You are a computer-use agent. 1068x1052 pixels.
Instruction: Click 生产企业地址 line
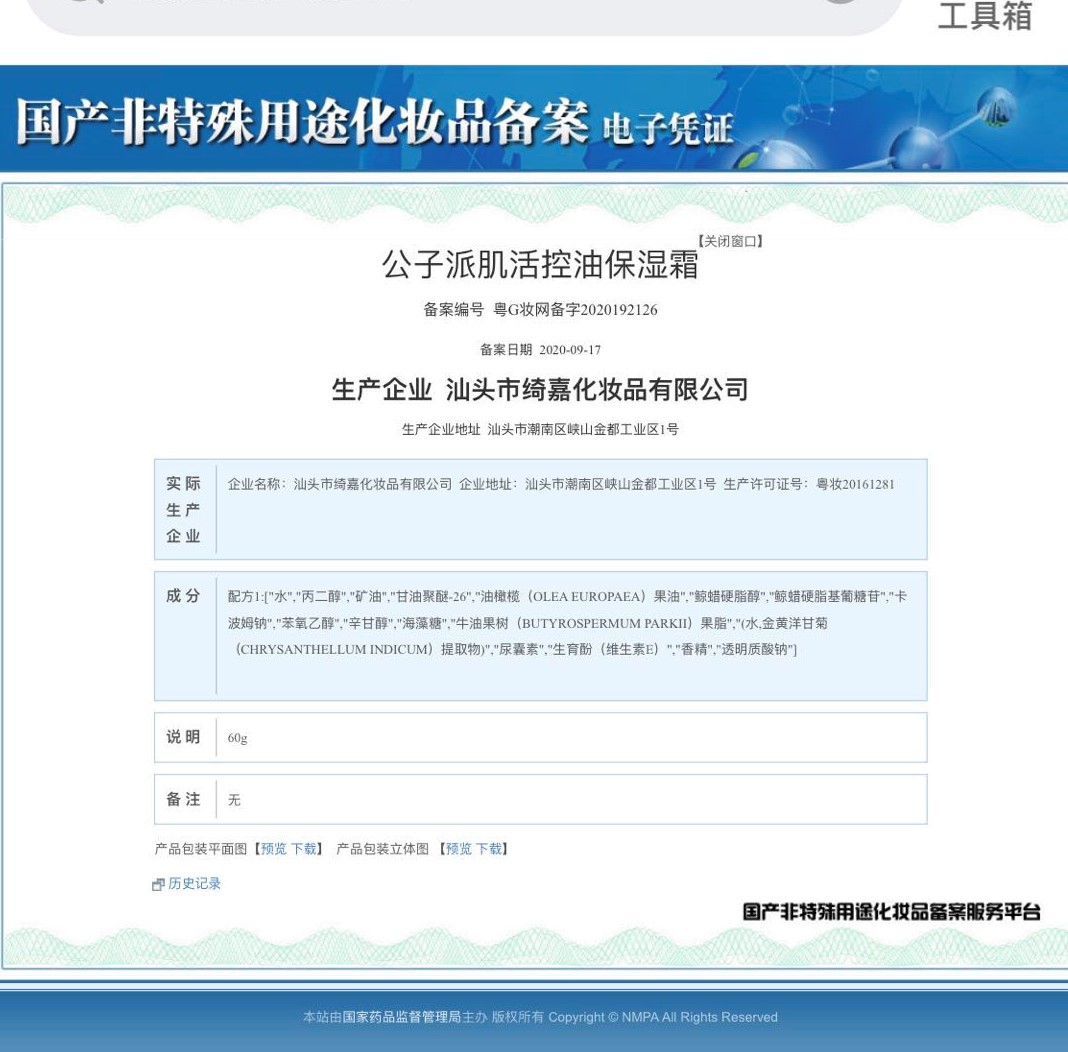tap(540, 429)
